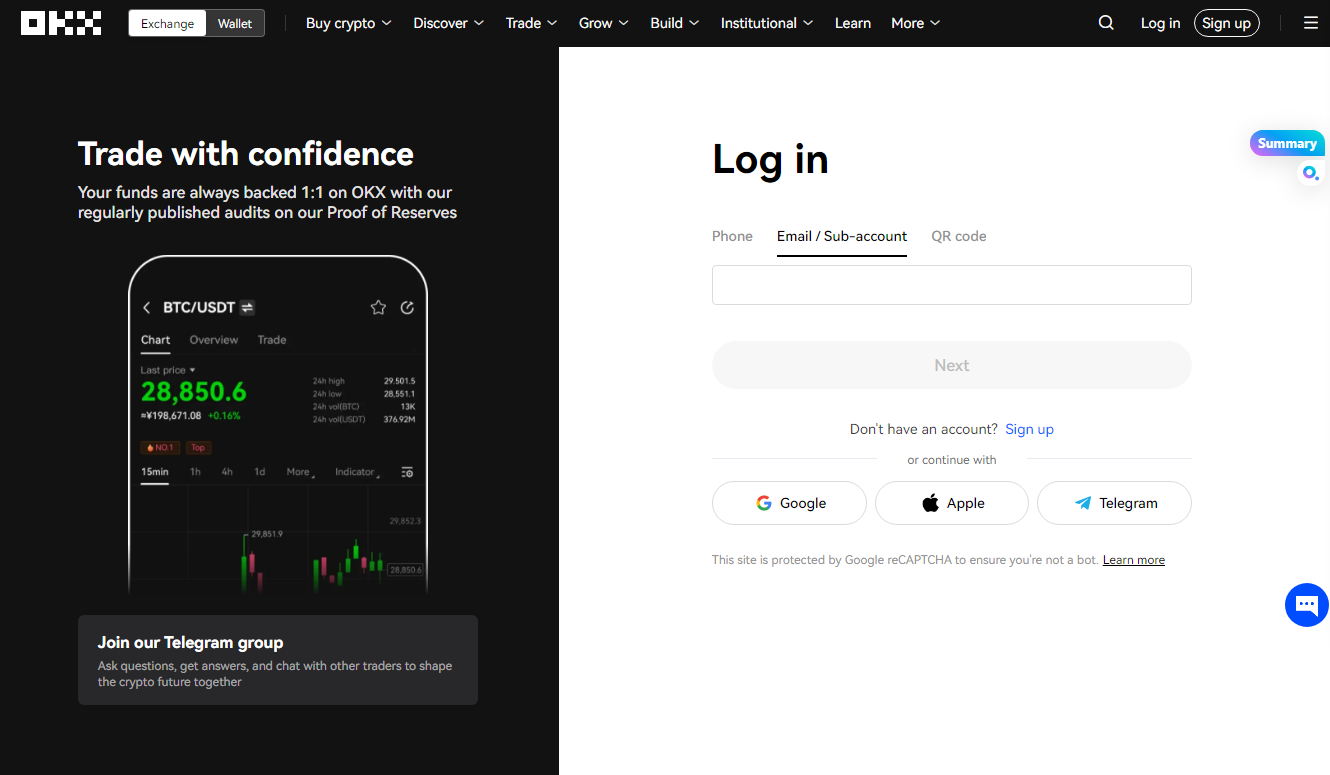Click the Top tag in mockup
This screenshot has width=1330, height=775.
coord(198,447)
